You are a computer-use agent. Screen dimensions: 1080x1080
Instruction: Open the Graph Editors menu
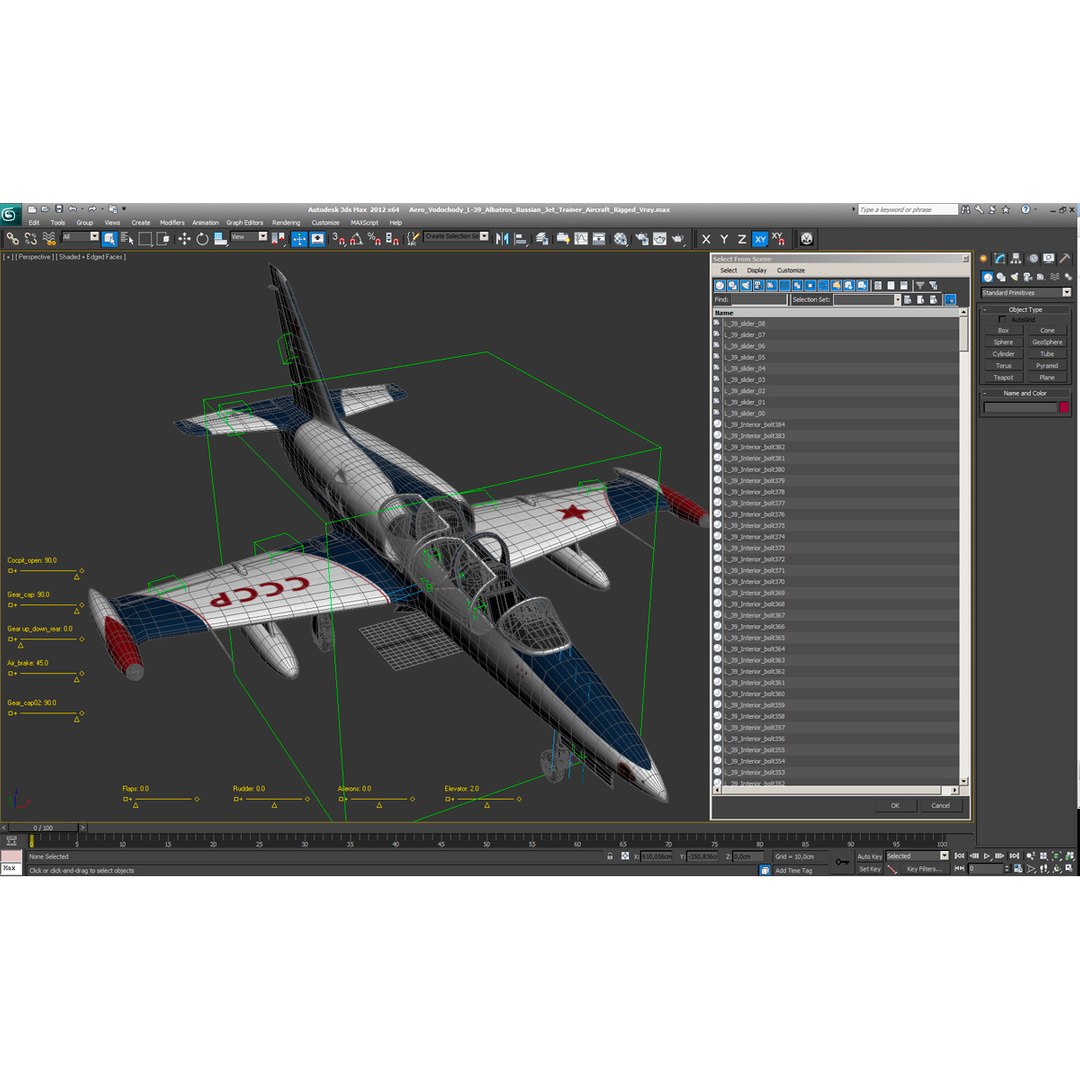pyautogui.click(x=245, y=222)
